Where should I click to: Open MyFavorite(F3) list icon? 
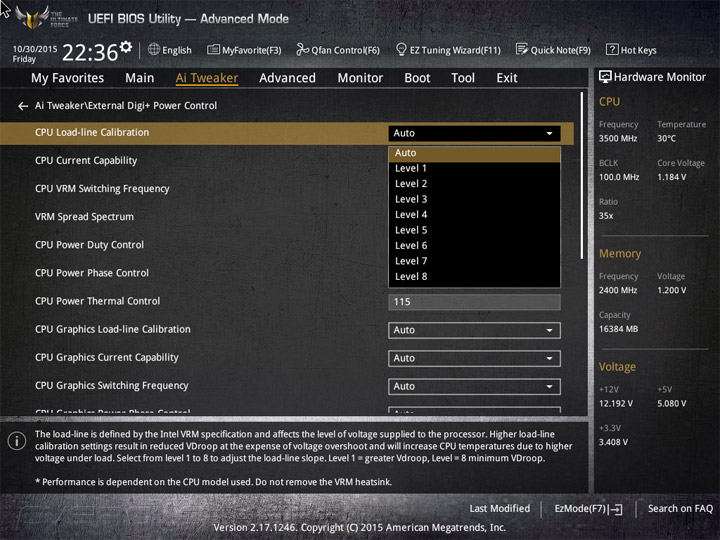213,50
